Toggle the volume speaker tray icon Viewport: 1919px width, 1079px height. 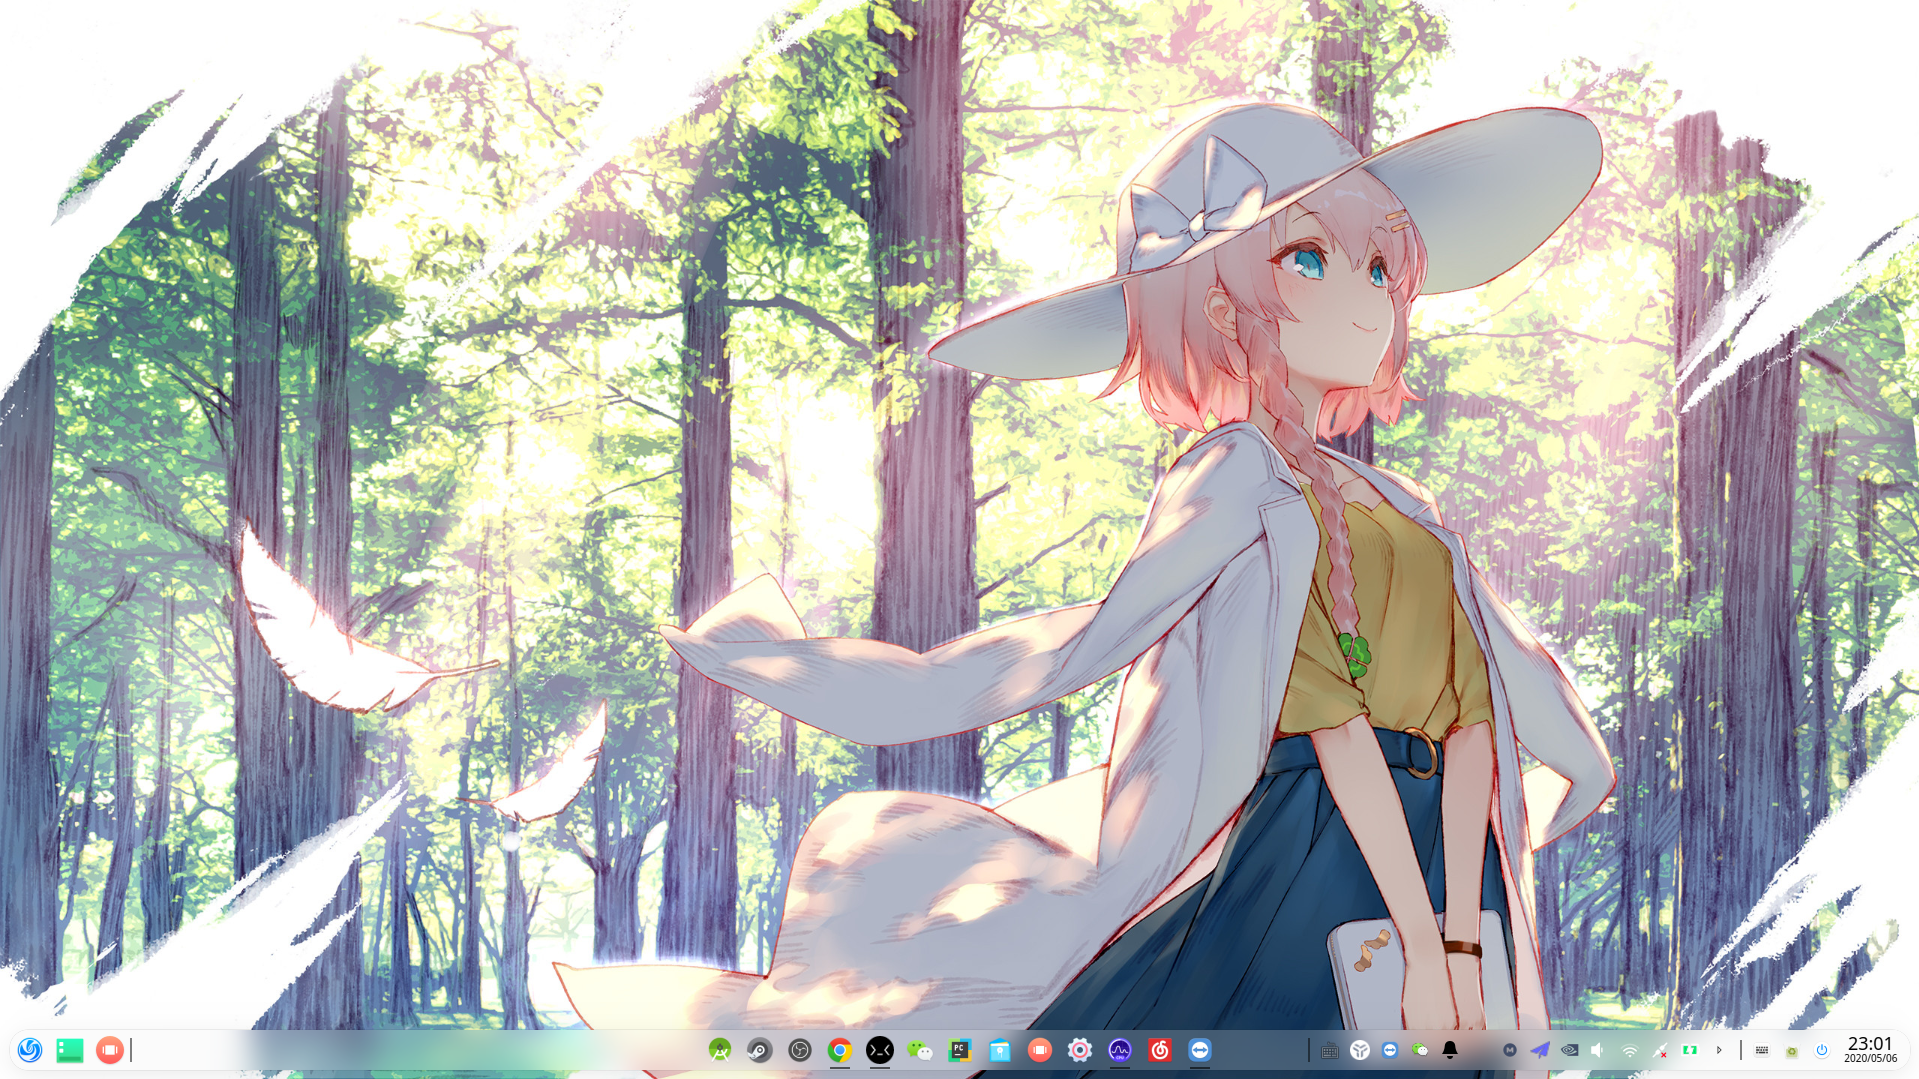[x=1598, y=1050]
